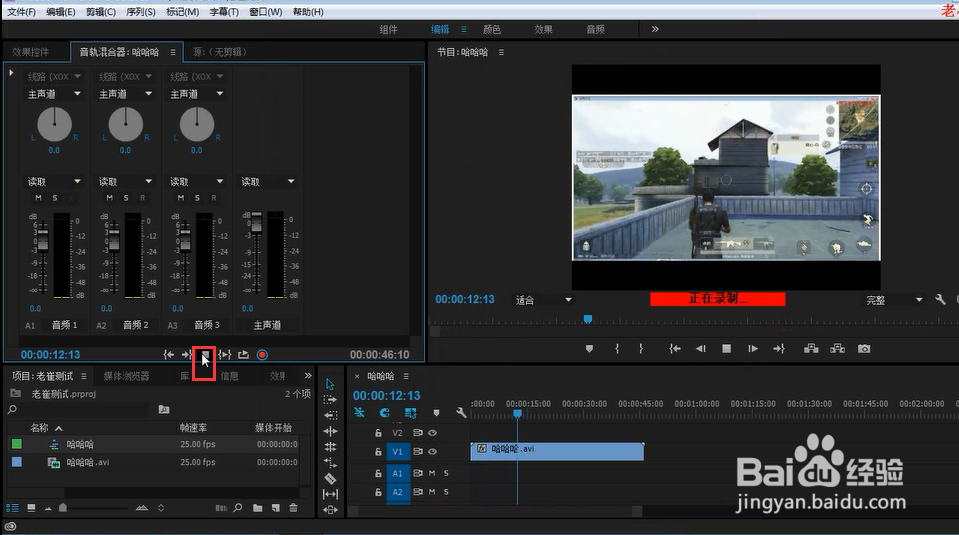Image resolution: width=959 pixels, height=535 pixels.
Task: Click New Item icon in project panel
Action: 276,507
